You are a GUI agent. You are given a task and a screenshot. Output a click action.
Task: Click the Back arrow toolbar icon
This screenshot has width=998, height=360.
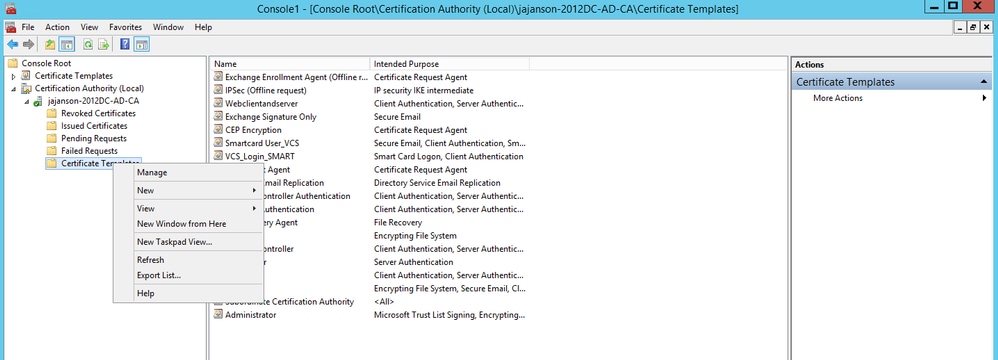point(12,45)
